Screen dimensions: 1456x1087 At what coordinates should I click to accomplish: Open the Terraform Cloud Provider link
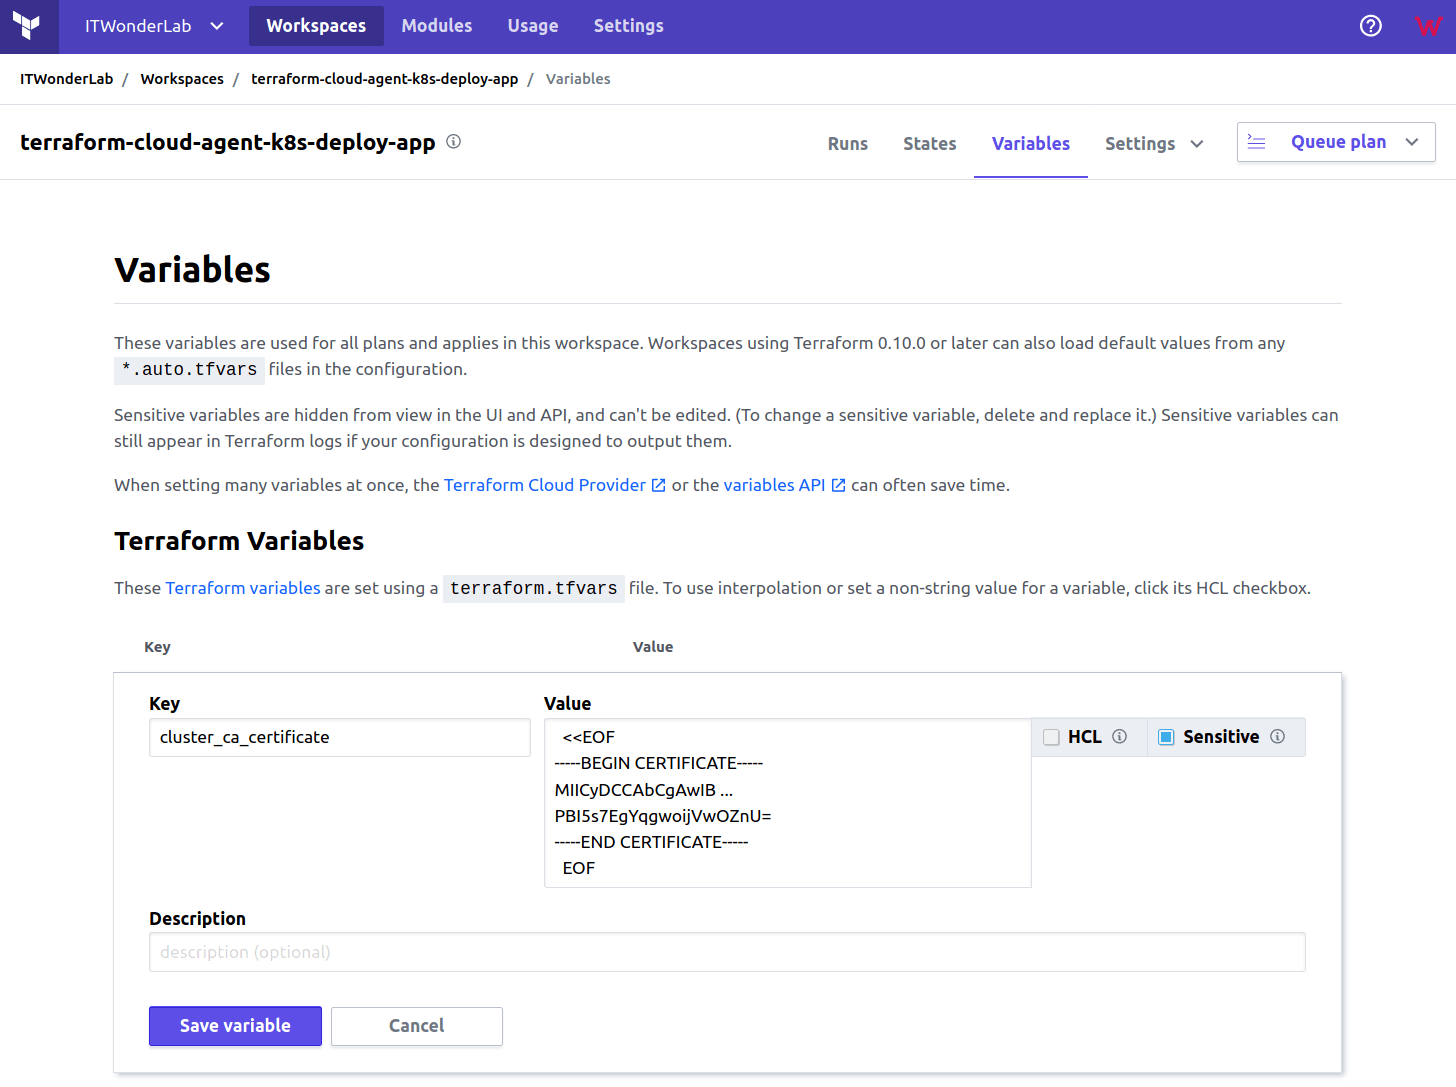pos(545,485)
